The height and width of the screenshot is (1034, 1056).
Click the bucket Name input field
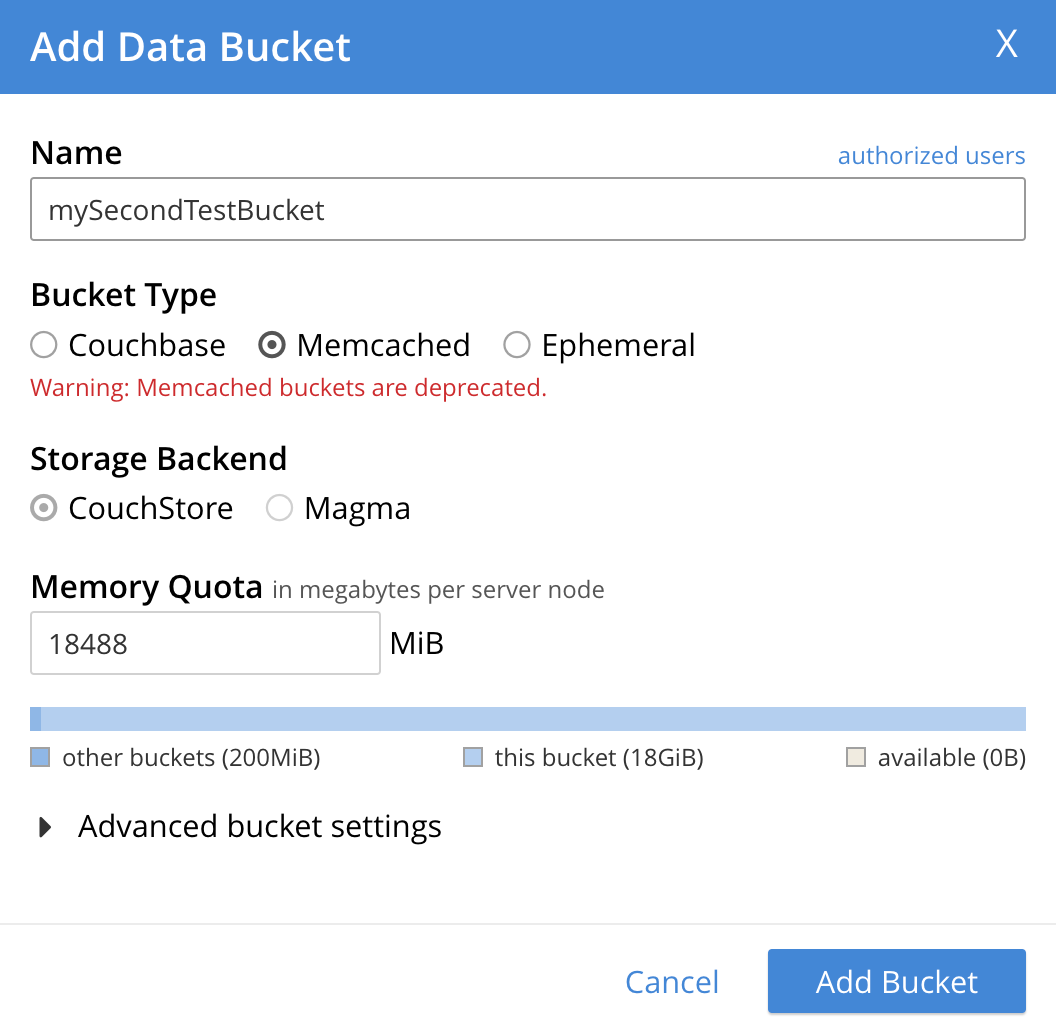528,209
